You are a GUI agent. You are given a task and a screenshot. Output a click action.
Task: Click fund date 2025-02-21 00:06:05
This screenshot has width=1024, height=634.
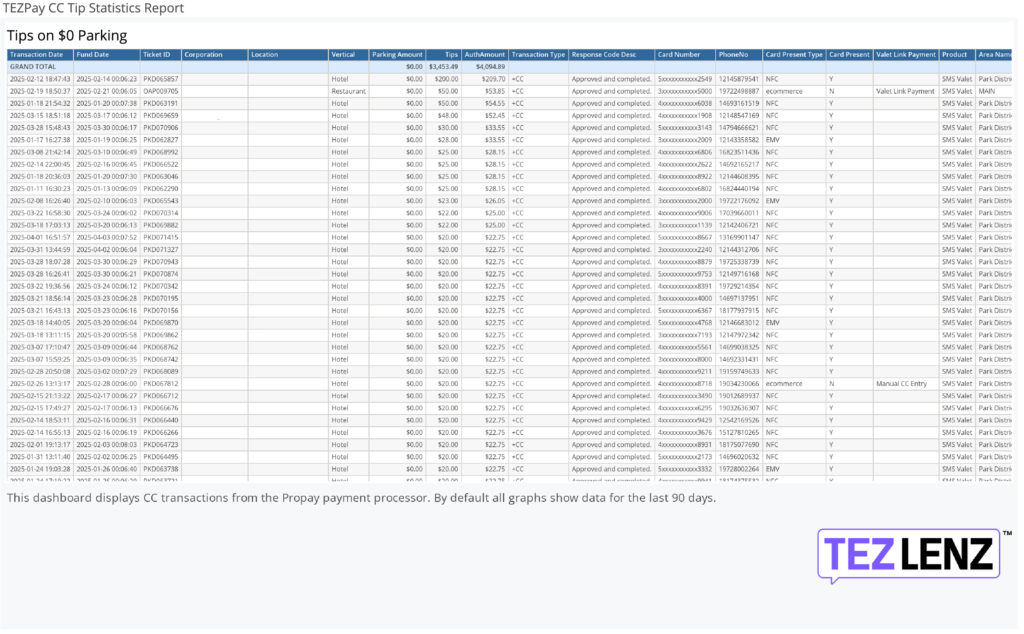107,91
